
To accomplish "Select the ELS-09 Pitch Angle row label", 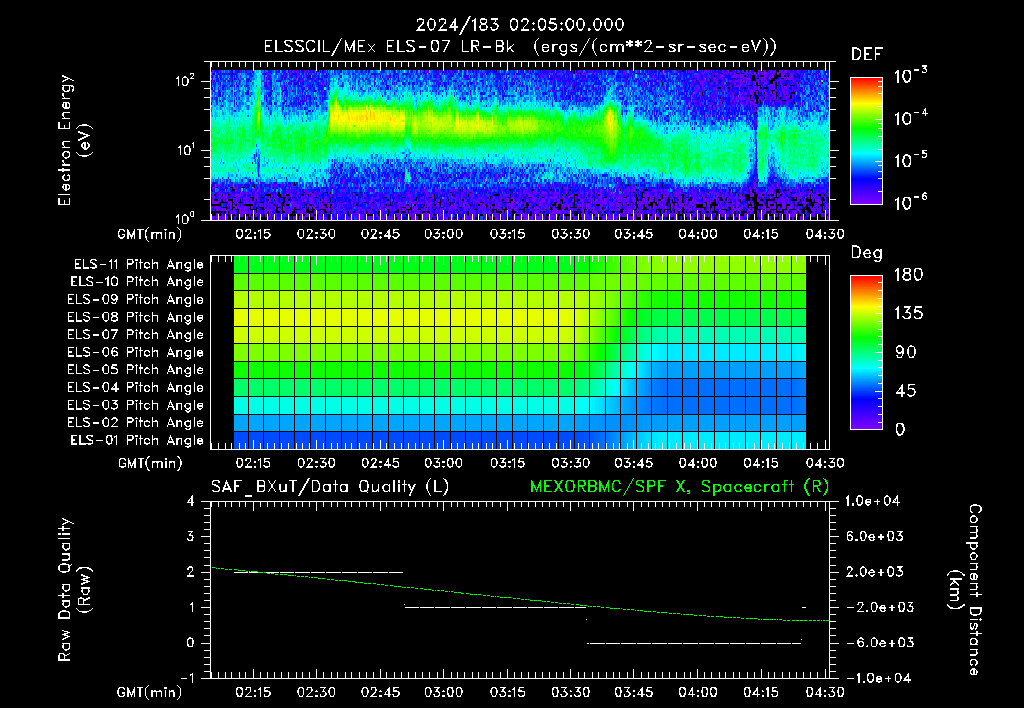I will [136, 300].
